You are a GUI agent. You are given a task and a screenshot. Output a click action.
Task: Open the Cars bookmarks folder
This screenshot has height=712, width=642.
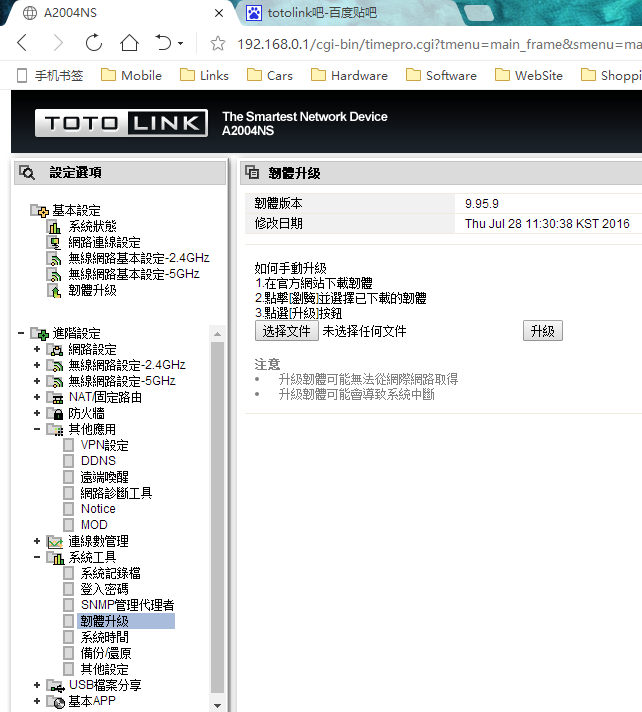pos(270,75)
